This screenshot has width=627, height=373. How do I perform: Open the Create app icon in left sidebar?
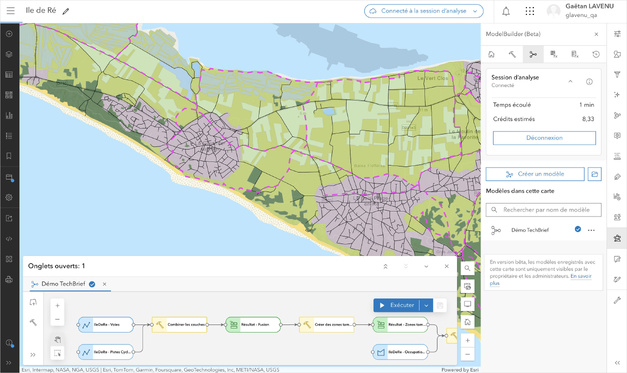coord(9,259)
